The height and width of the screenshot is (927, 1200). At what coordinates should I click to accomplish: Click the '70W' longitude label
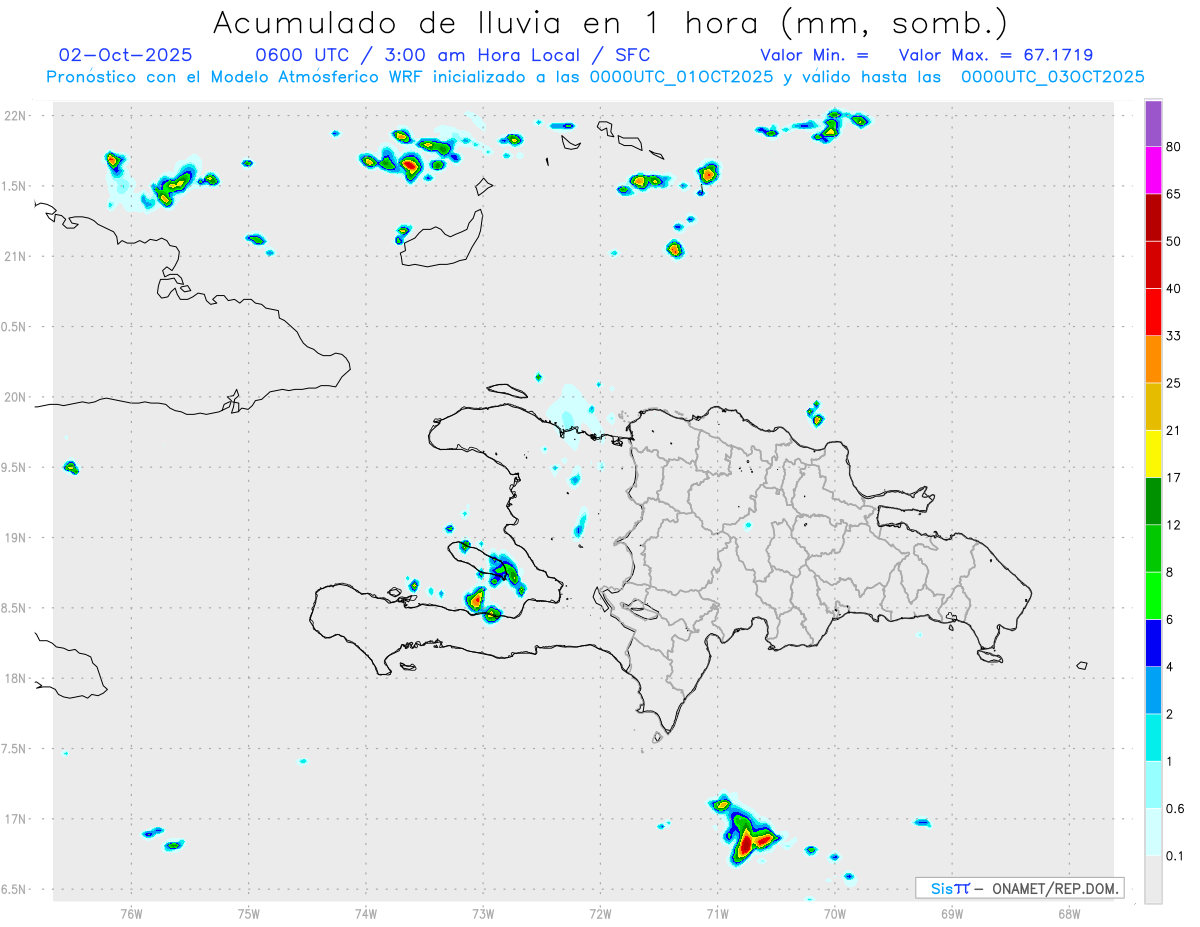pyautogui.click(x=835, y=913)
